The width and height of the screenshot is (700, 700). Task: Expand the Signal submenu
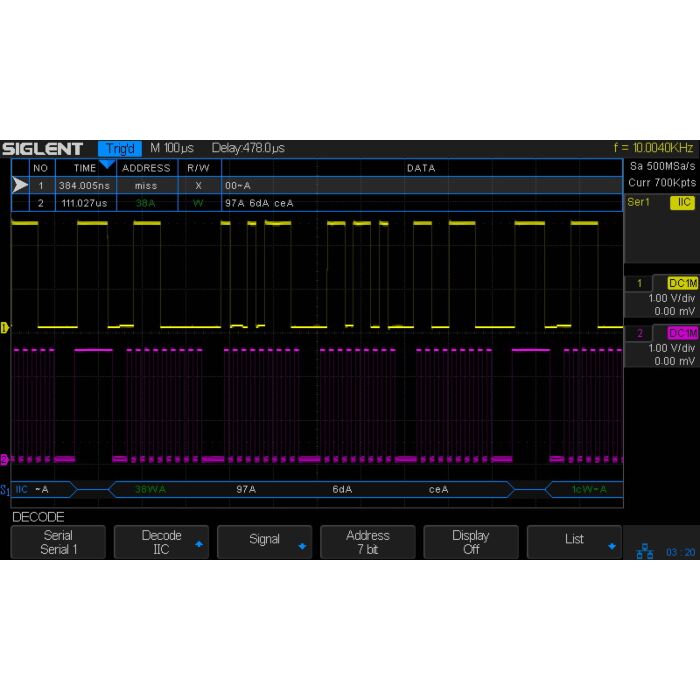264,540
